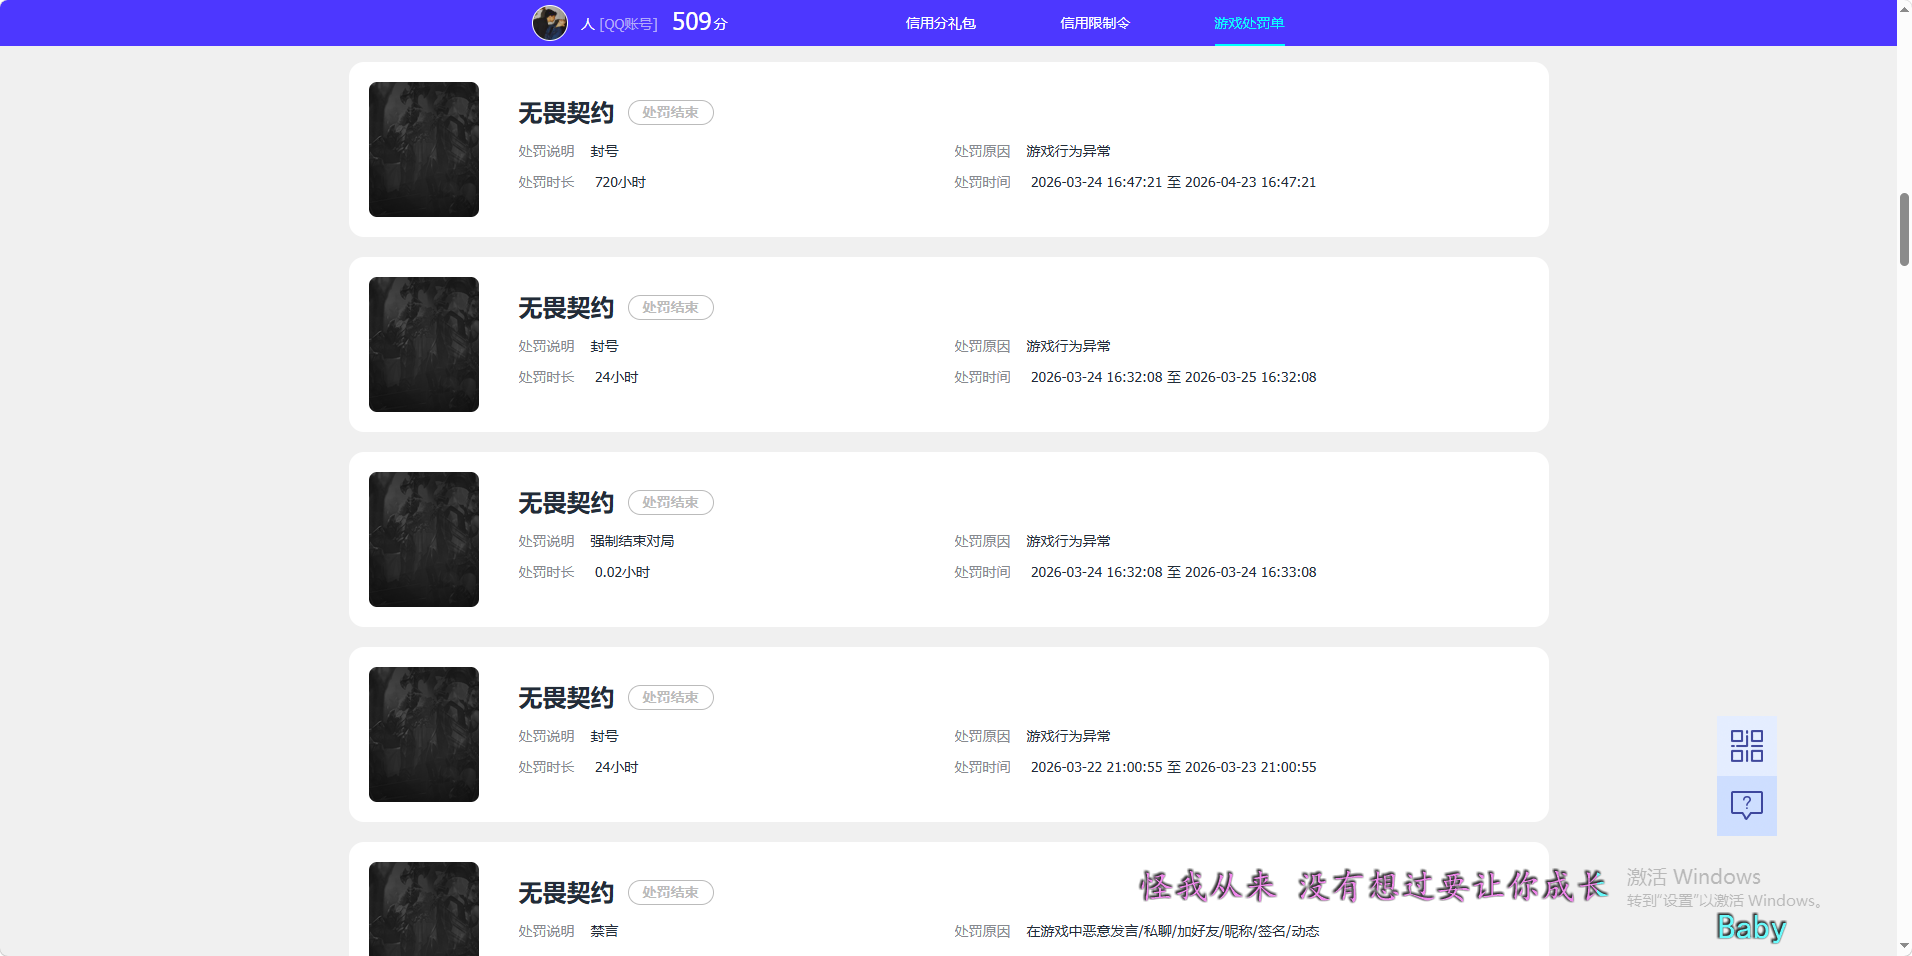Click 无畏契约 title on the 720小时 card
Image resolution: width=1912 pixels, height=956 pixels.
566,113
